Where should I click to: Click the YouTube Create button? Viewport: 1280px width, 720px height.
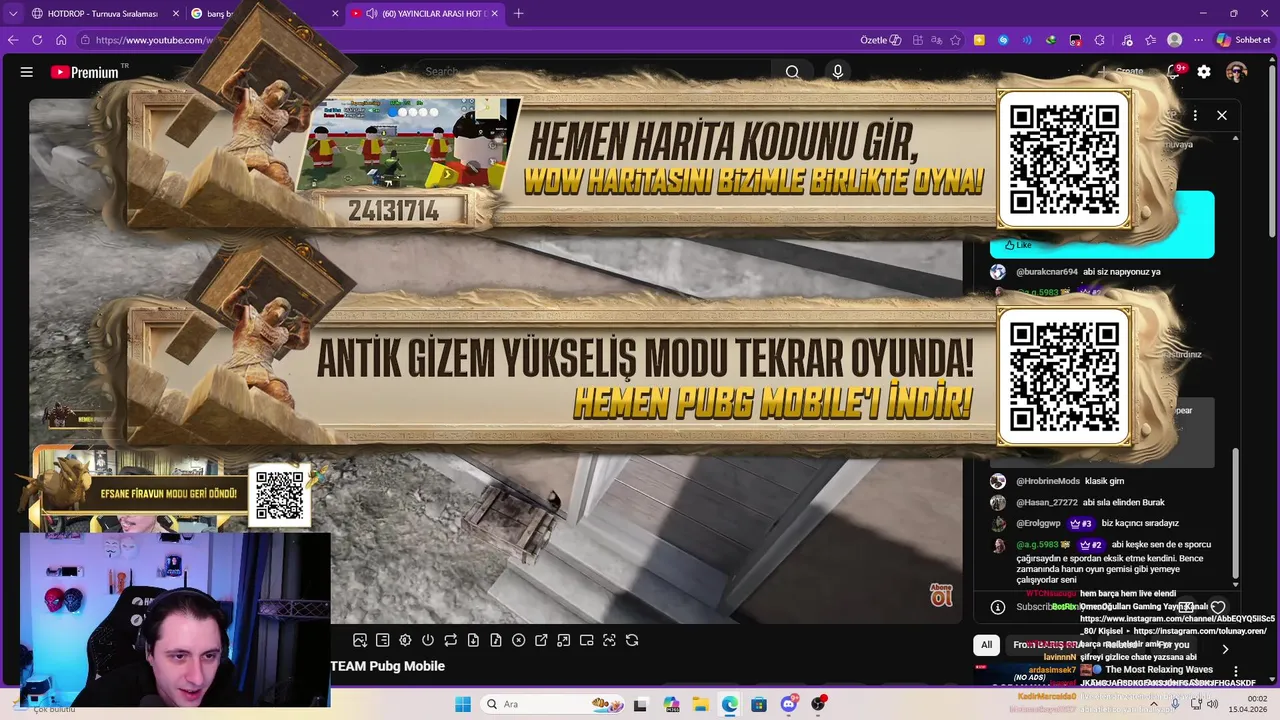click(1122, 72)
